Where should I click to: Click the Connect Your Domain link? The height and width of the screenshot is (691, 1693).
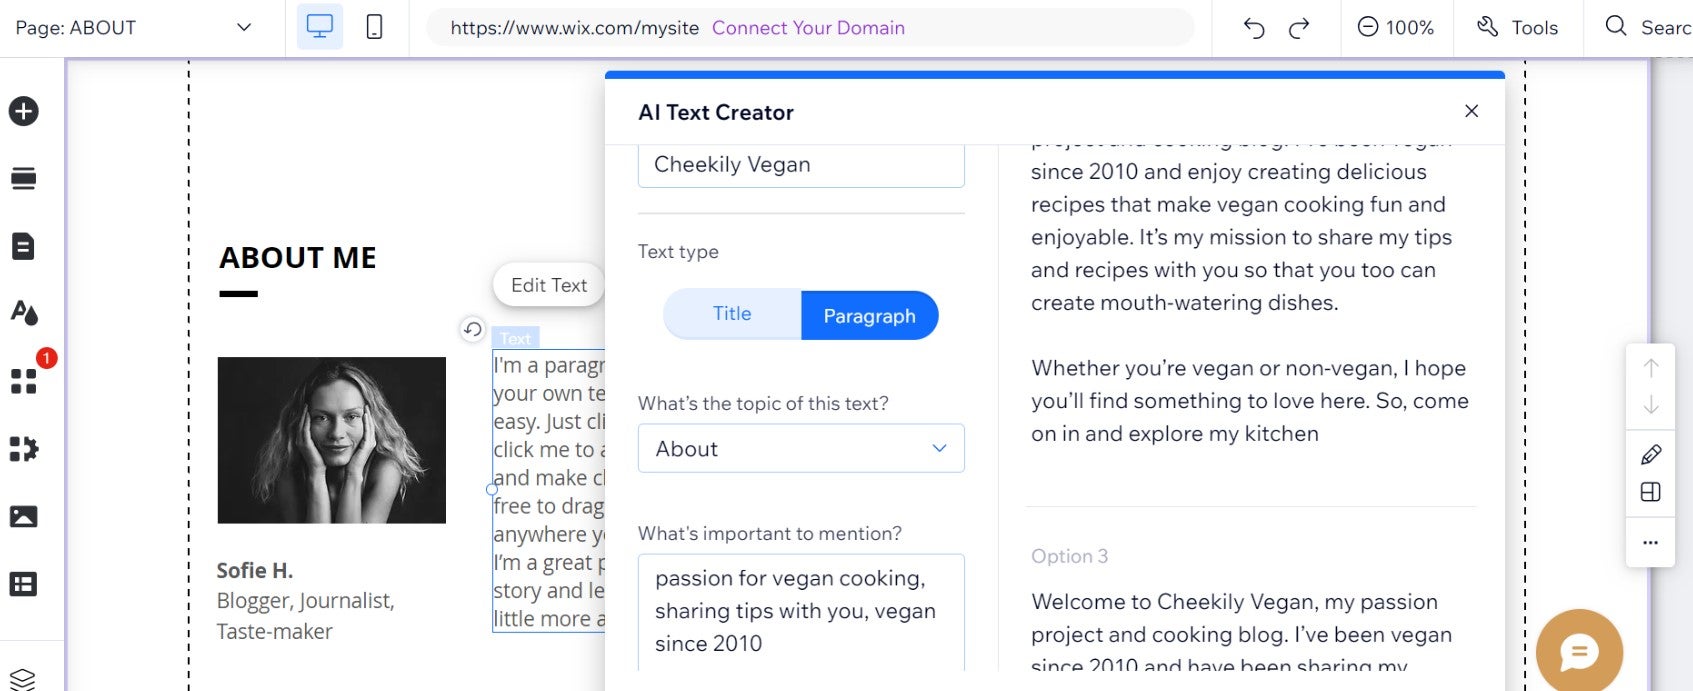coord(808,28)
